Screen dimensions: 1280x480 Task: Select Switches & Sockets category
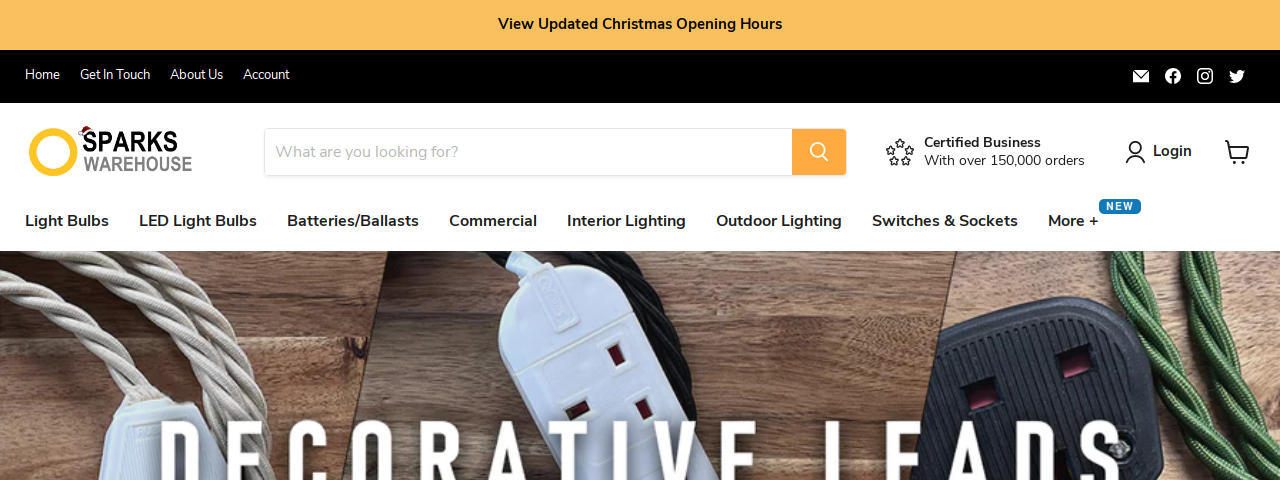[x=945, y=221]
